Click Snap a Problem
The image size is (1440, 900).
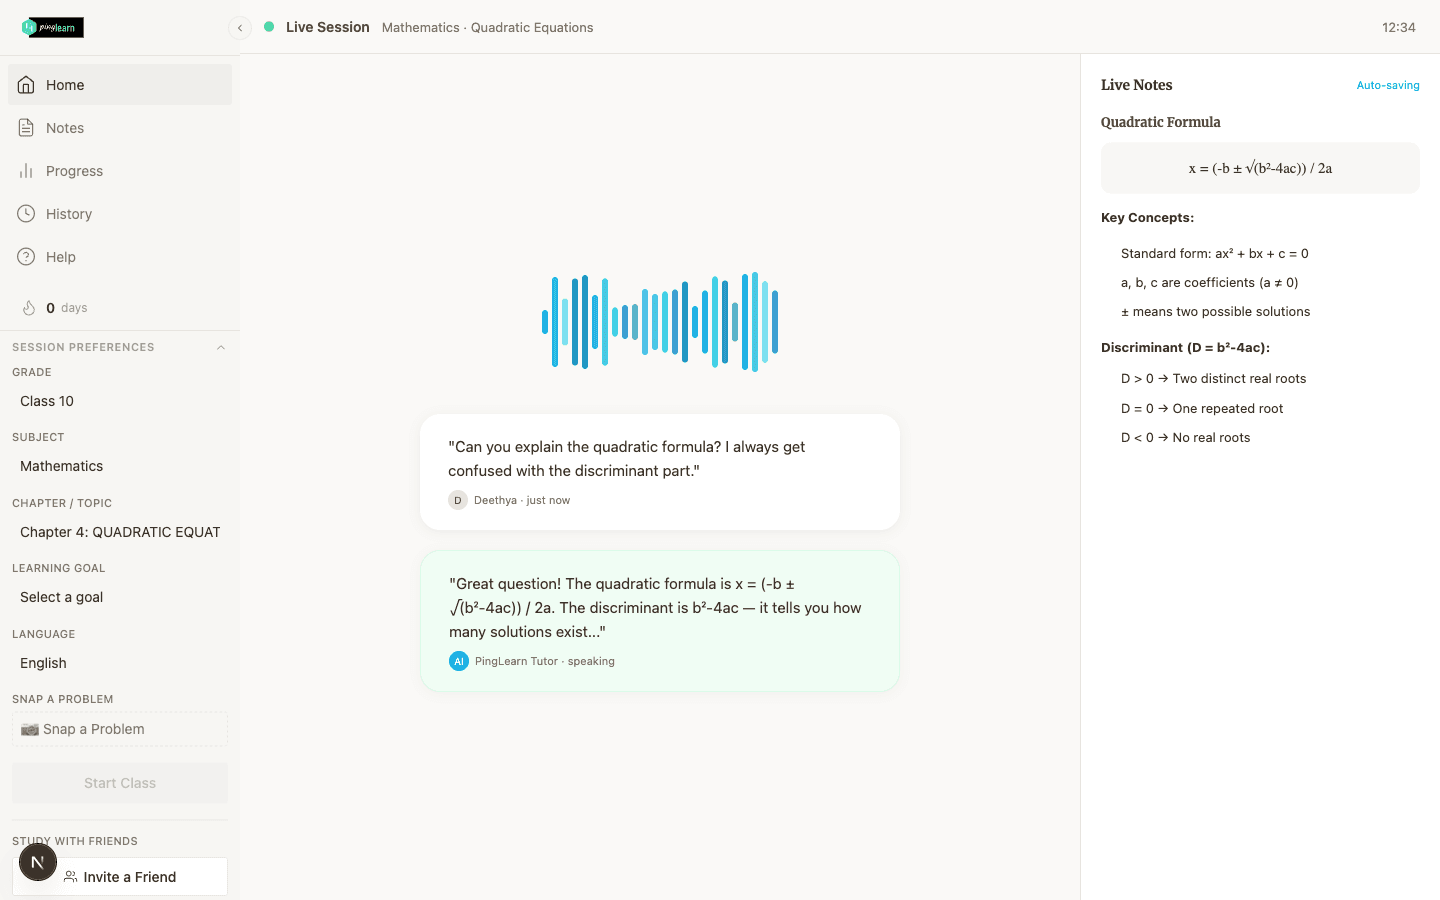coord(119,729)
